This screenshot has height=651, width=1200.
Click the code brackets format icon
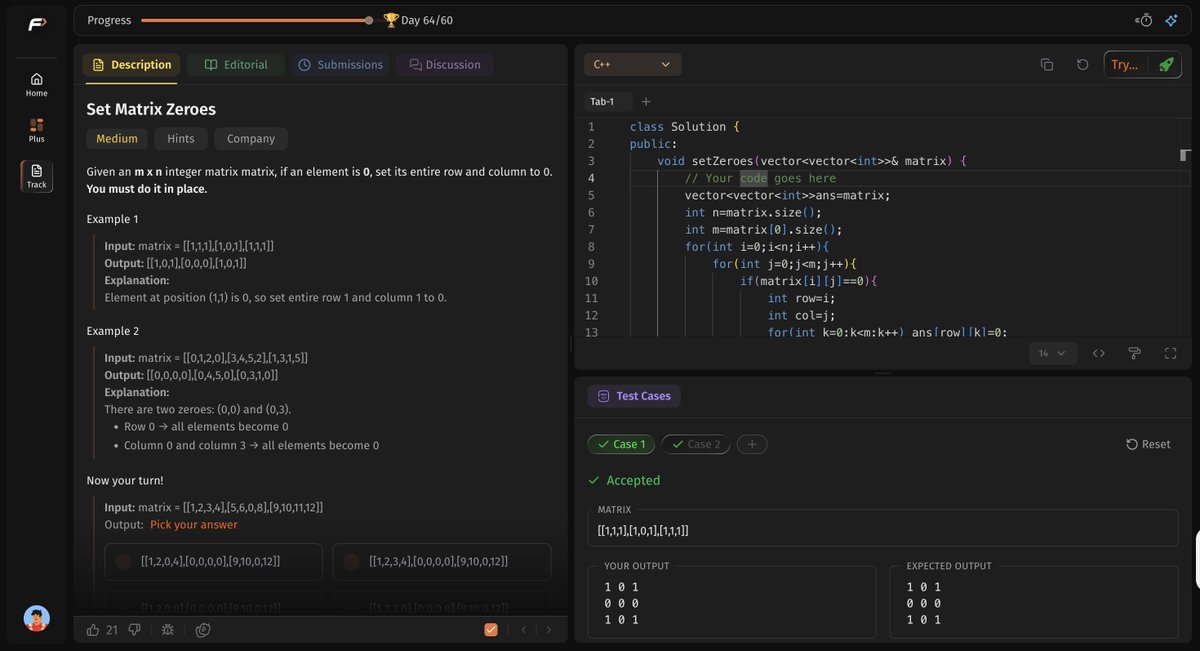click(1098, 353)
